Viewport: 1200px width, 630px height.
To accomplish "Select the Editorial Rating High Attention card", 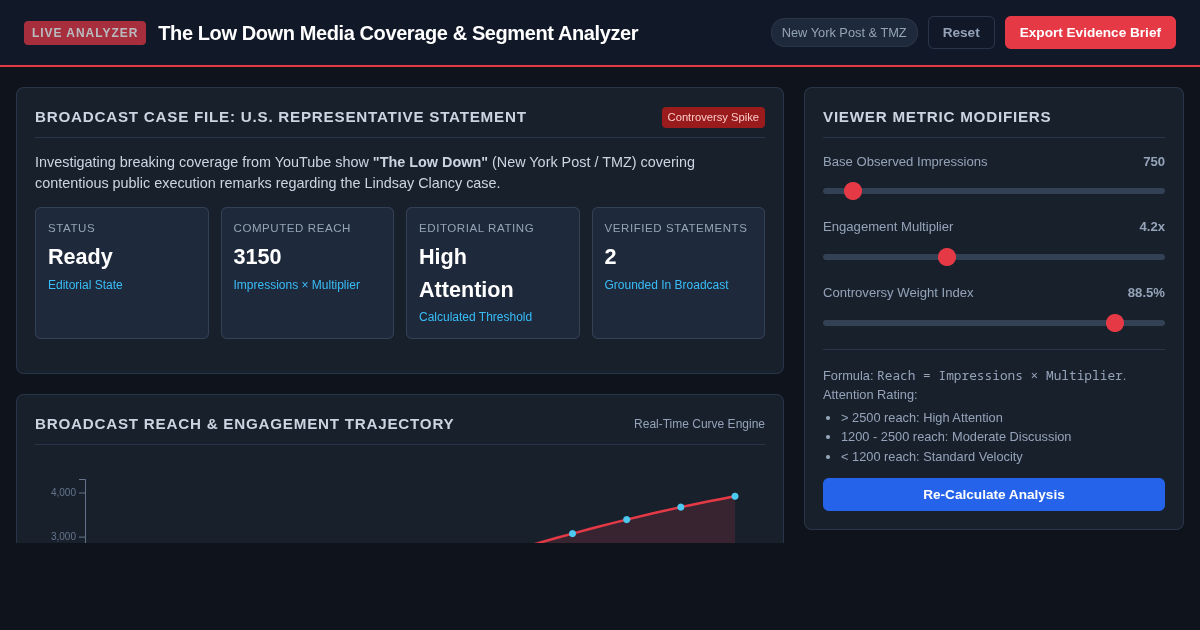I will click(x=493, y=273).
